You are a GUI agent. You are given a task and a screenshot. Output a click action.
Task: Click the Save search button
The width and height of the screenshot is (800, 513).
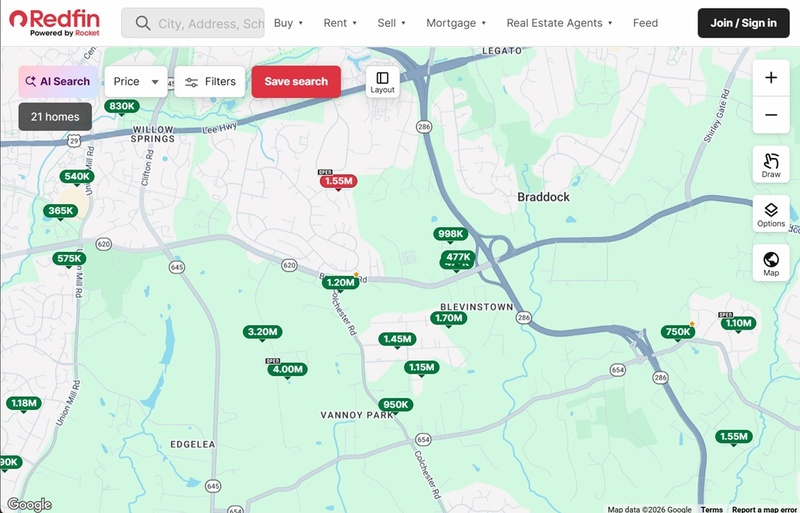296,82
